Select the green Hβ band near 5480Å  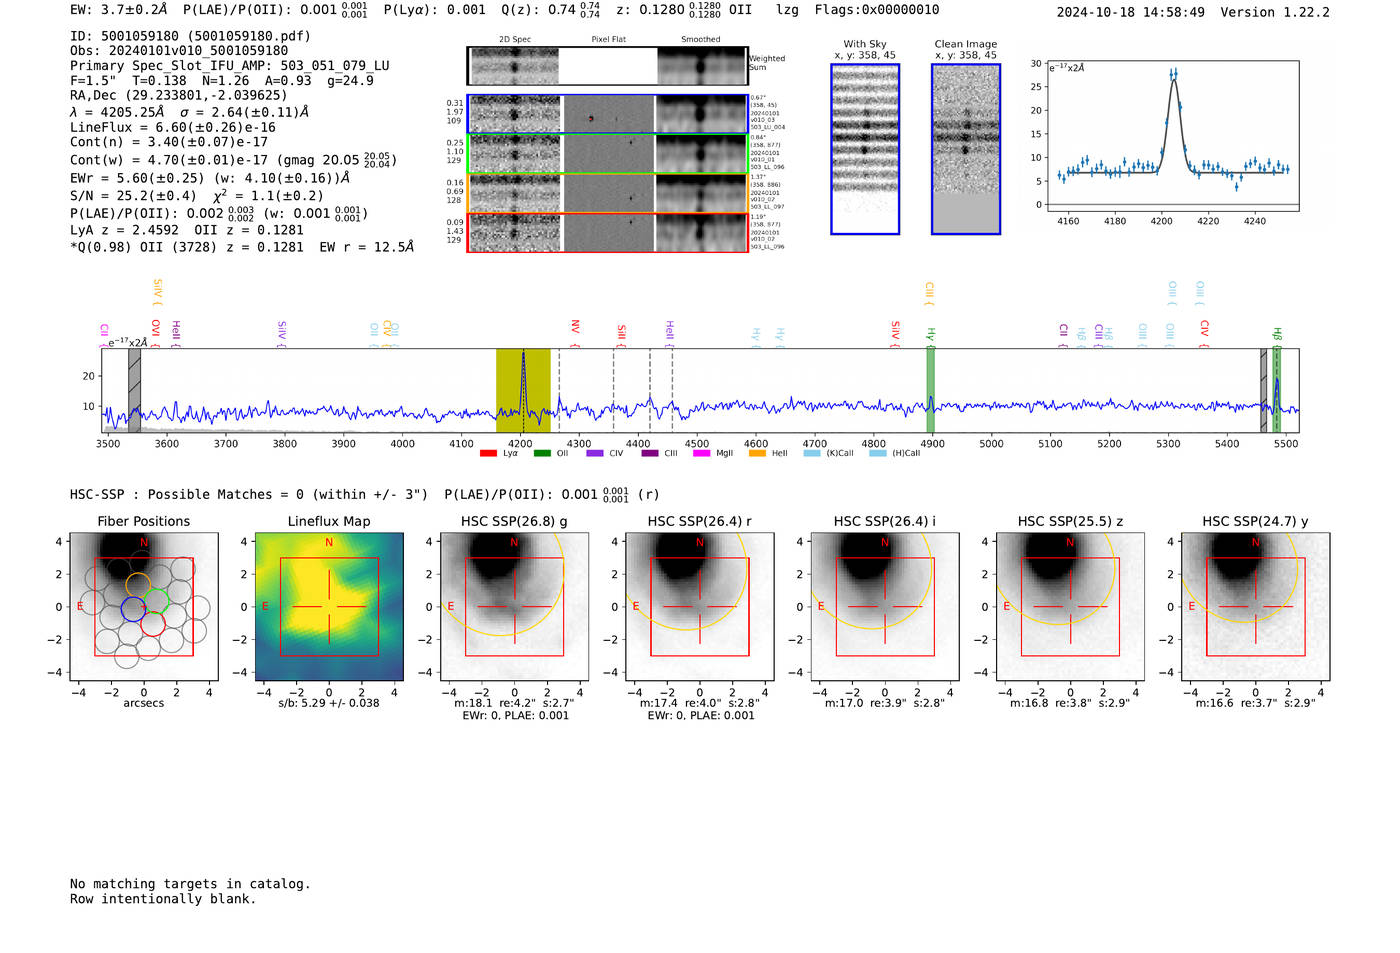(x=1276, y=390)
